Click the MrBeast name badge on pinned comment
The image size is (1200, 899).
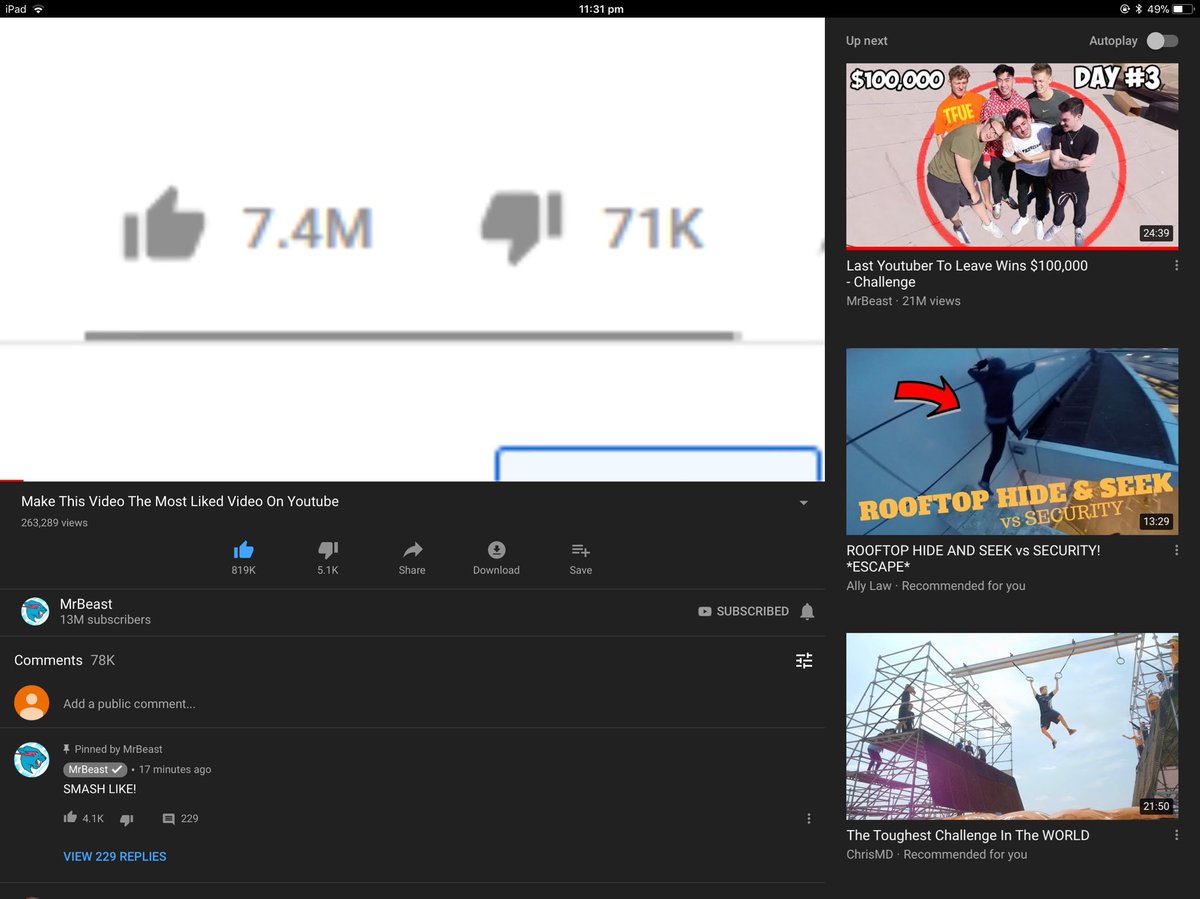(x=95, y=769)
